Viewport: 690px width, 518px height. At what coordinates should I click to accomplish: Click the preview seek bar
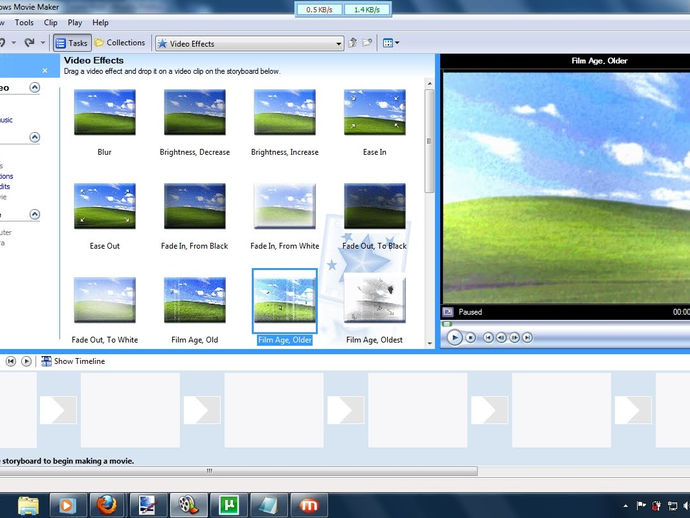[566, 324]
